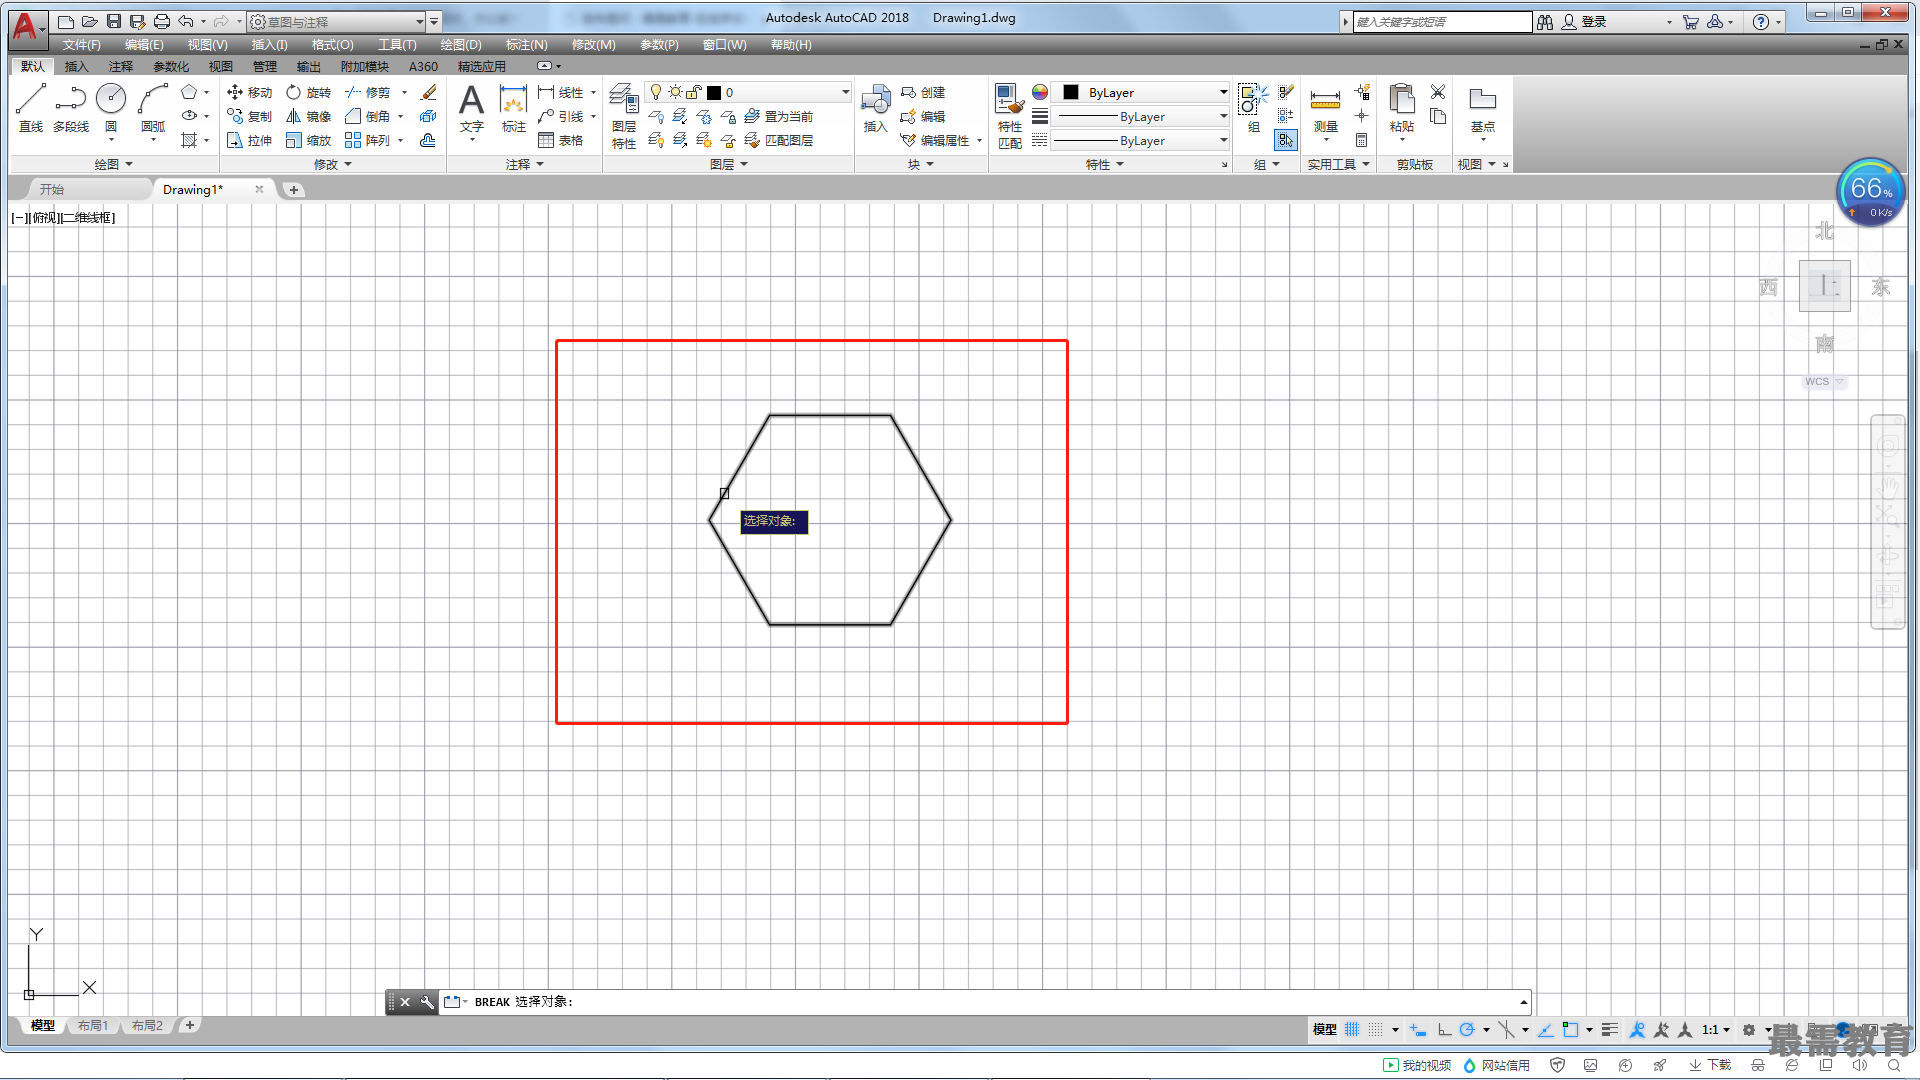The image size is (1920, 1080).
Task: Click Match Layer (匹配图层) button
Action: point(779,140)
